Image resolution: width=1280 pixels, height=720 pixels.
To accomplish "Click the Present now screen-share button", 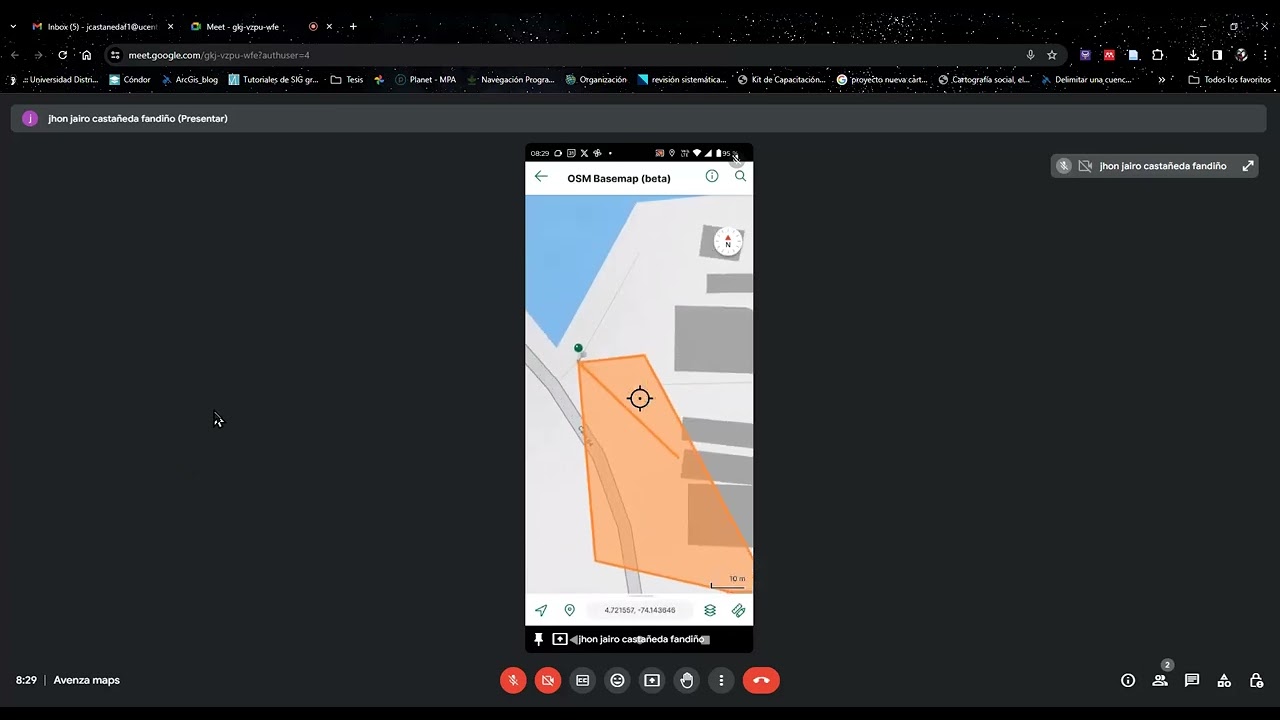I will [652, 680].
